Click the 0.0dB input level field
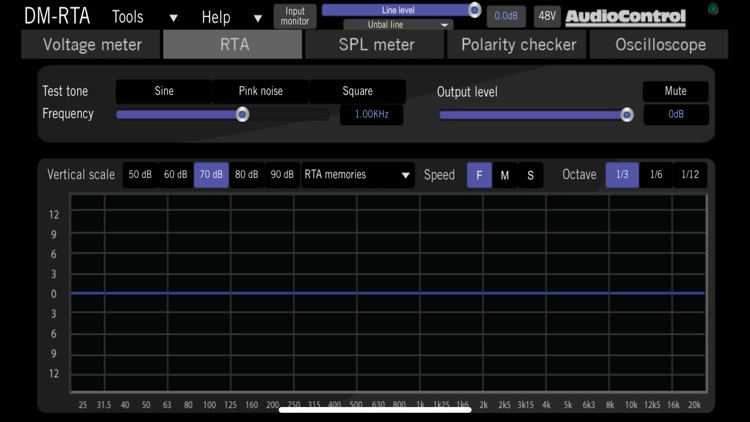The height and width of the screenshot is (422, 750). [x=506, y=16]
